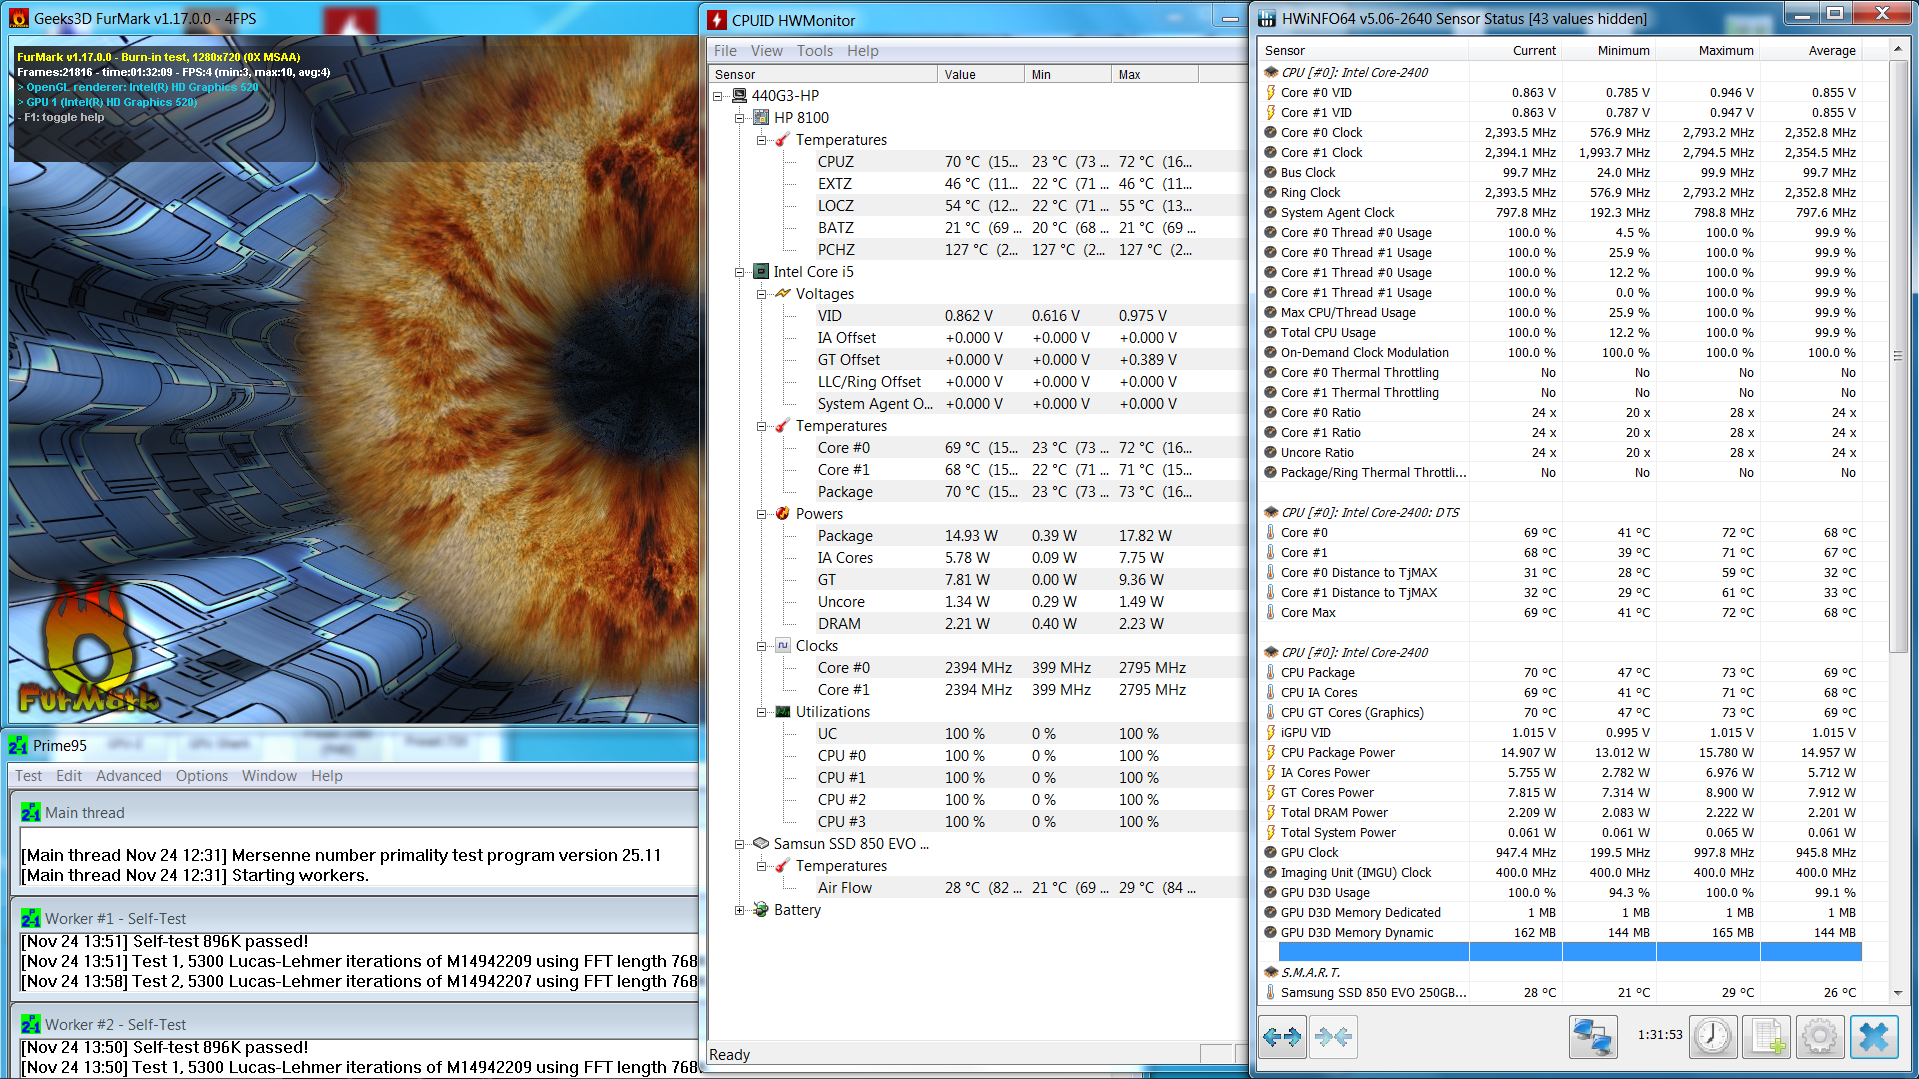Open Prime95 Edit menu
The width and height of the screenshot is (1919, 1079).
coord(69,775)
